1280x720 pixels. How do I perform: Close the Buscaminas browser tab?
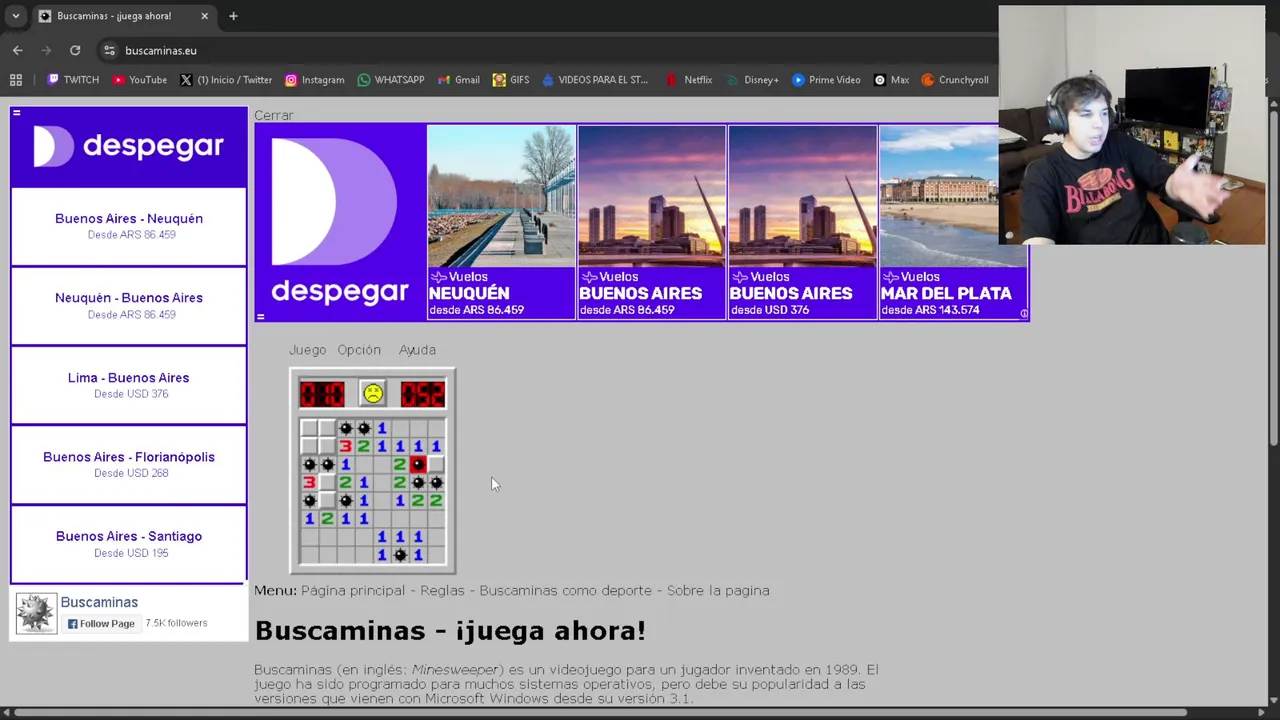point(205,16)
